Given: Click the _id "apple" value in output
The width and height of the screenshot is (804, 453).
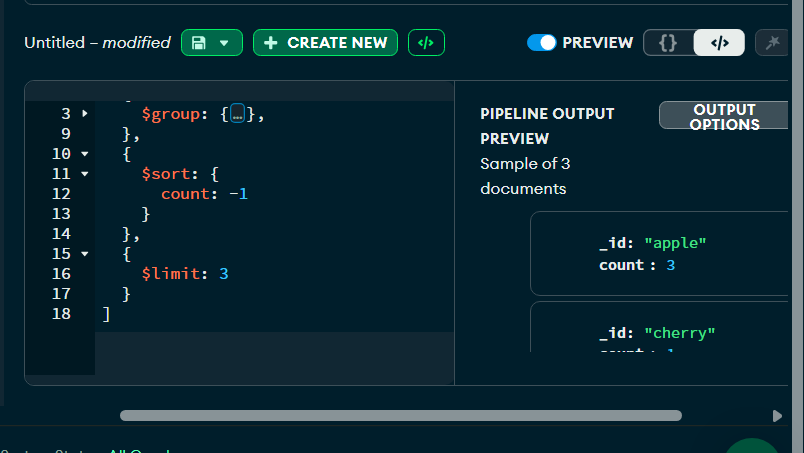Looking at the screenshot, I should click(675, 243).
